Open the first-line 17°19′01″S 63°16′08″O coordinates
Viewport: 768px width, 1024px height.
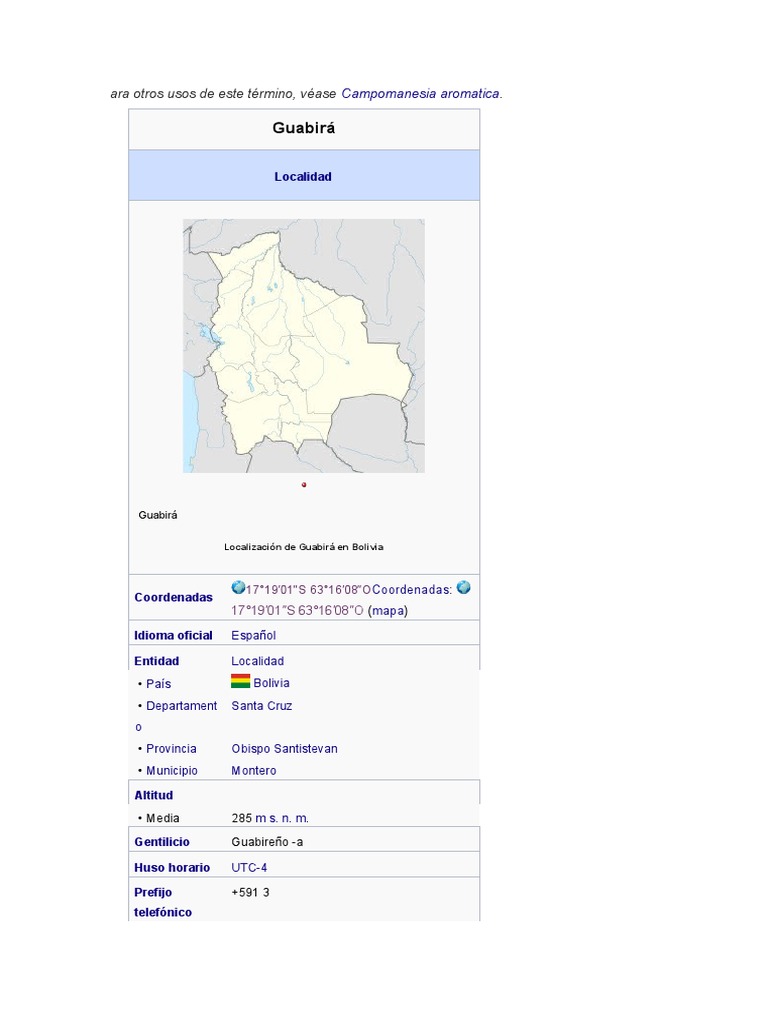click(x=309, y=590)
